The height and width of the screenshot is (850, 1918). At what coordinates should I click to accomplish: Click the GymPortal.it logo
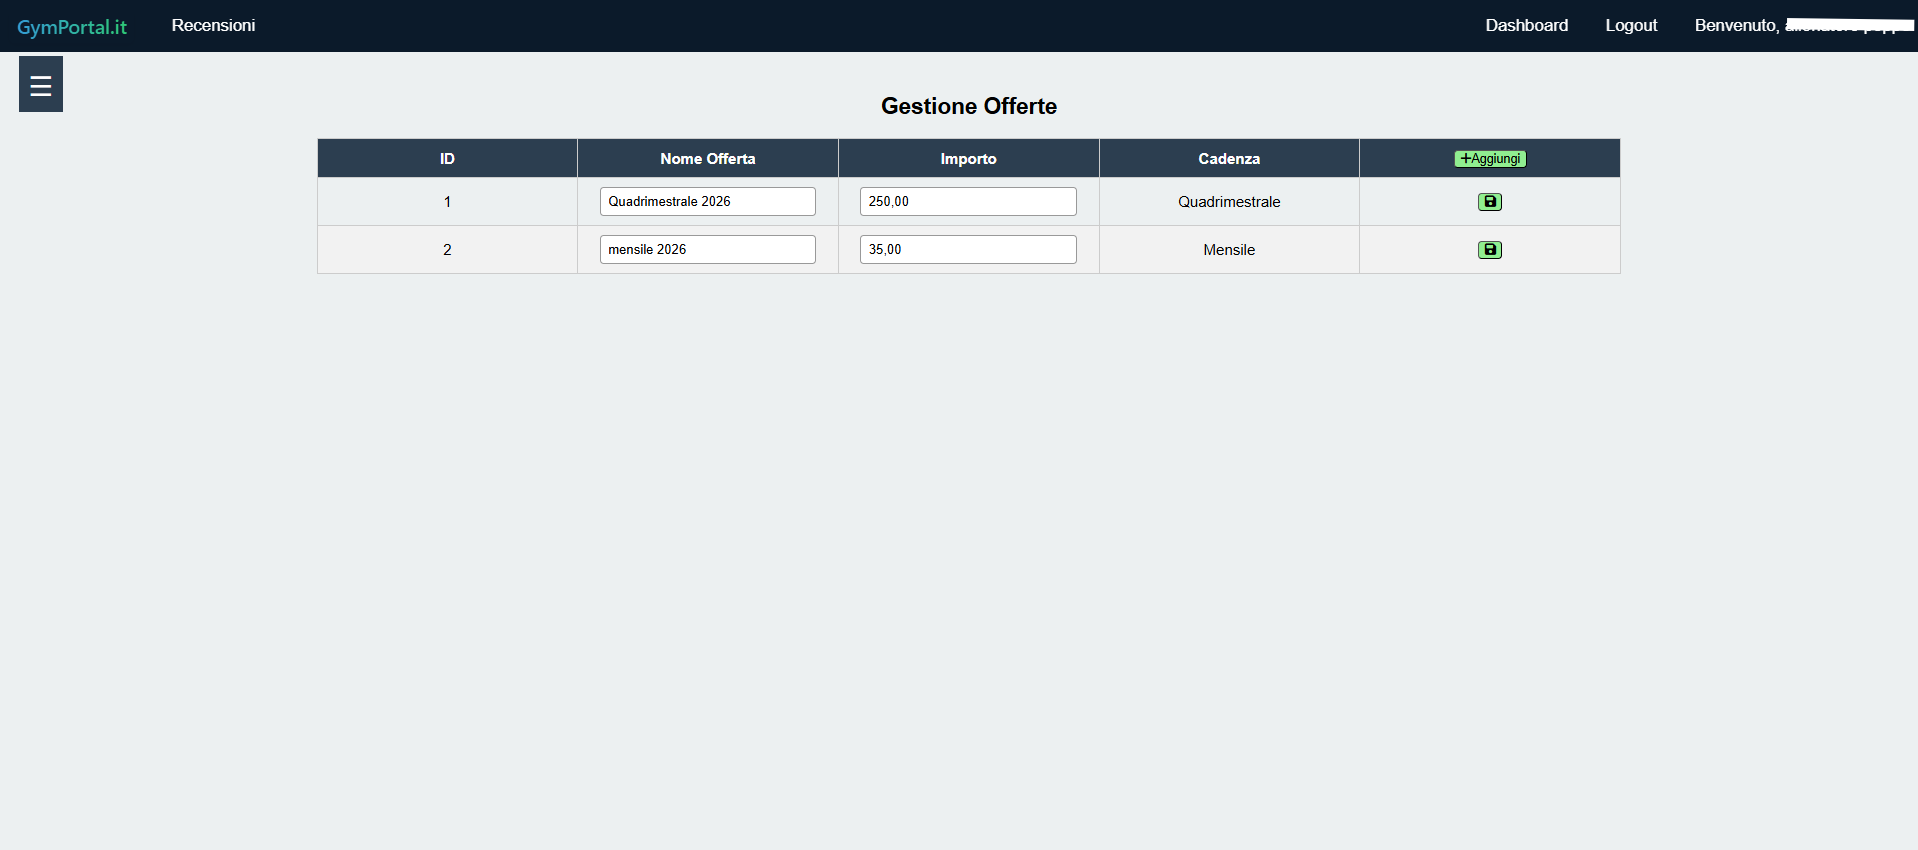tap(72, 27)
